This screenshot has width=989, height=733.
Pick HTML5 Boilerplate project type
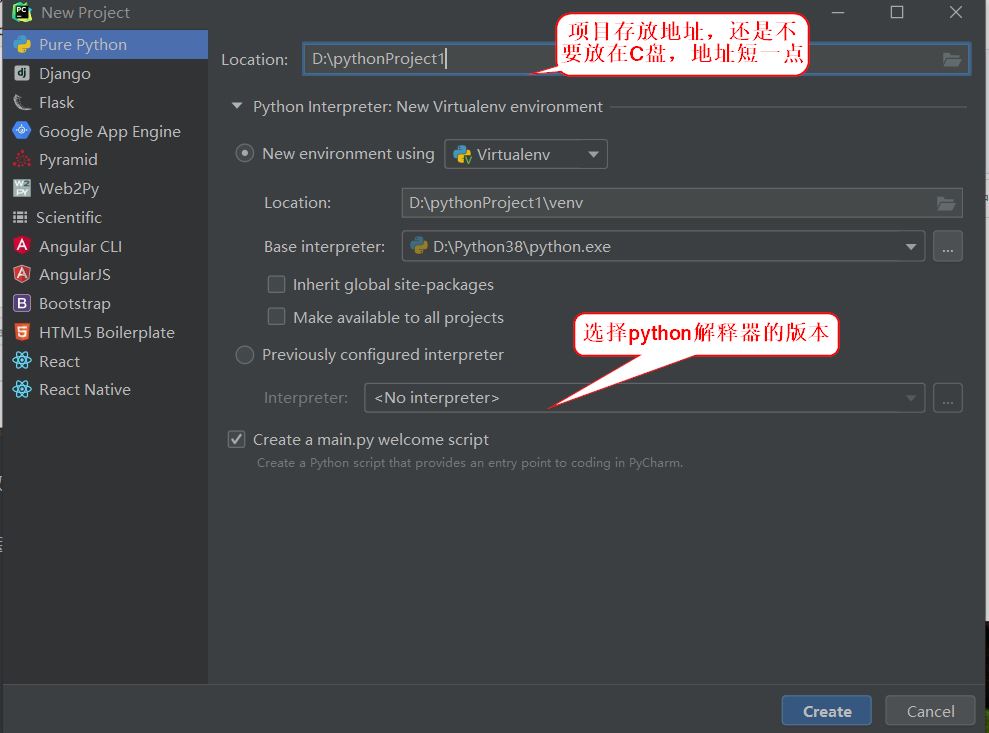point(105,332)
